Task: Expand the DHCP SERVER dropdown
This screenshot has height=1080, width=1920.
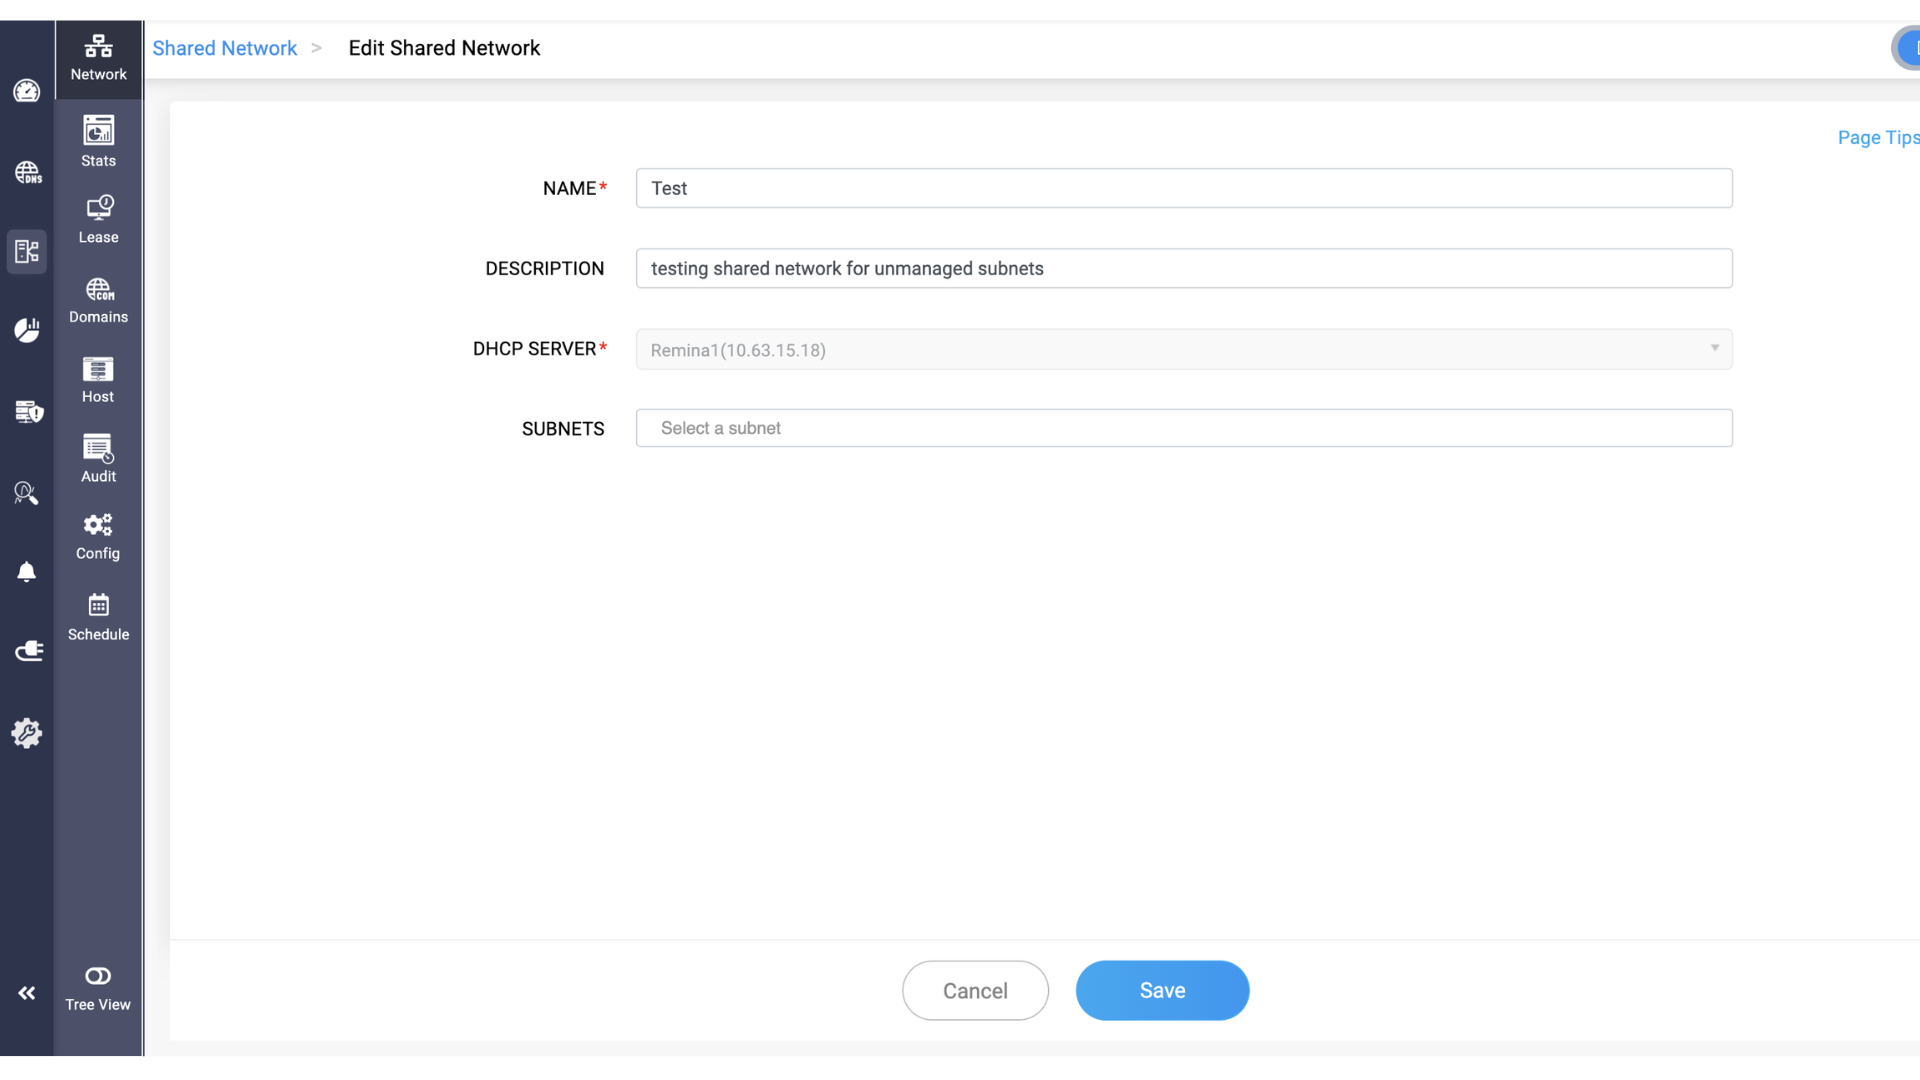Action: 1183,349
